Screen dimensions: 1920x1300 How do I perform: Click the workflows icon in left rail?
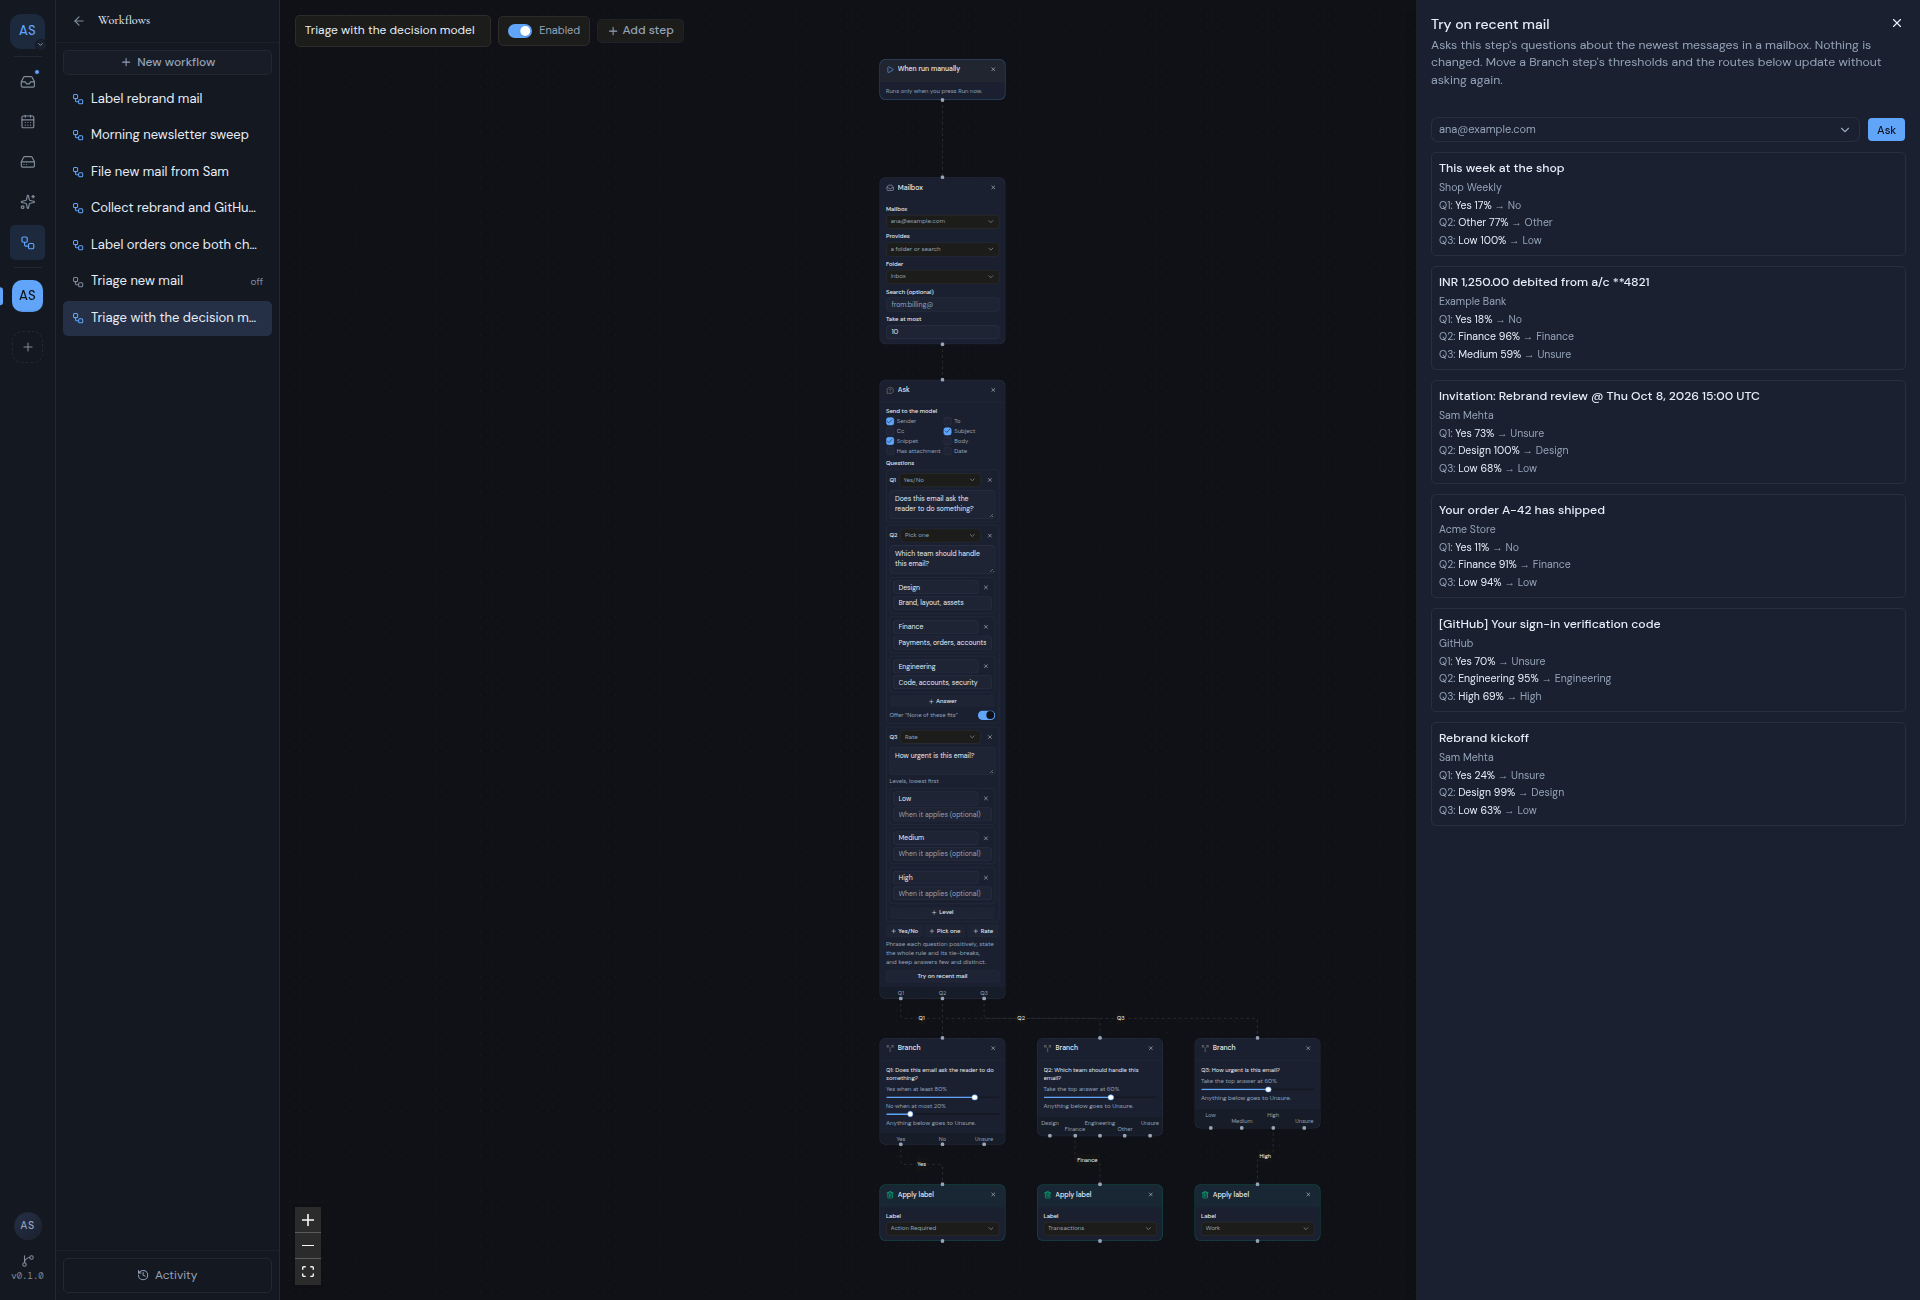coord(28,243)
